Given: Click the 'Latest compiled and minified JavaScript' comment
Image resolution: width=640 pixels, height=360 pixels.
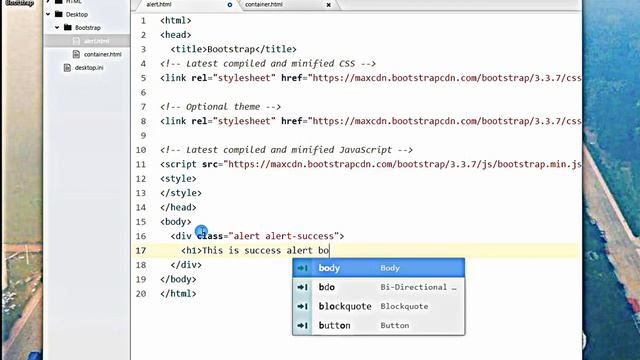Looking at the screenshot, I should (286, 150).
